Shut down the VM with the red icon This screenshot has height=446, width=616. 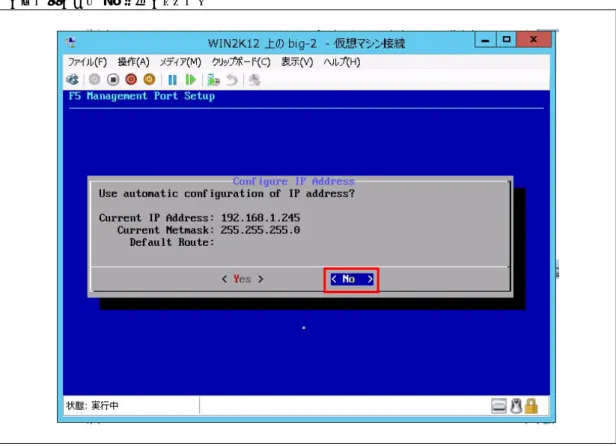pyautogui.click(x=131, y=80)
